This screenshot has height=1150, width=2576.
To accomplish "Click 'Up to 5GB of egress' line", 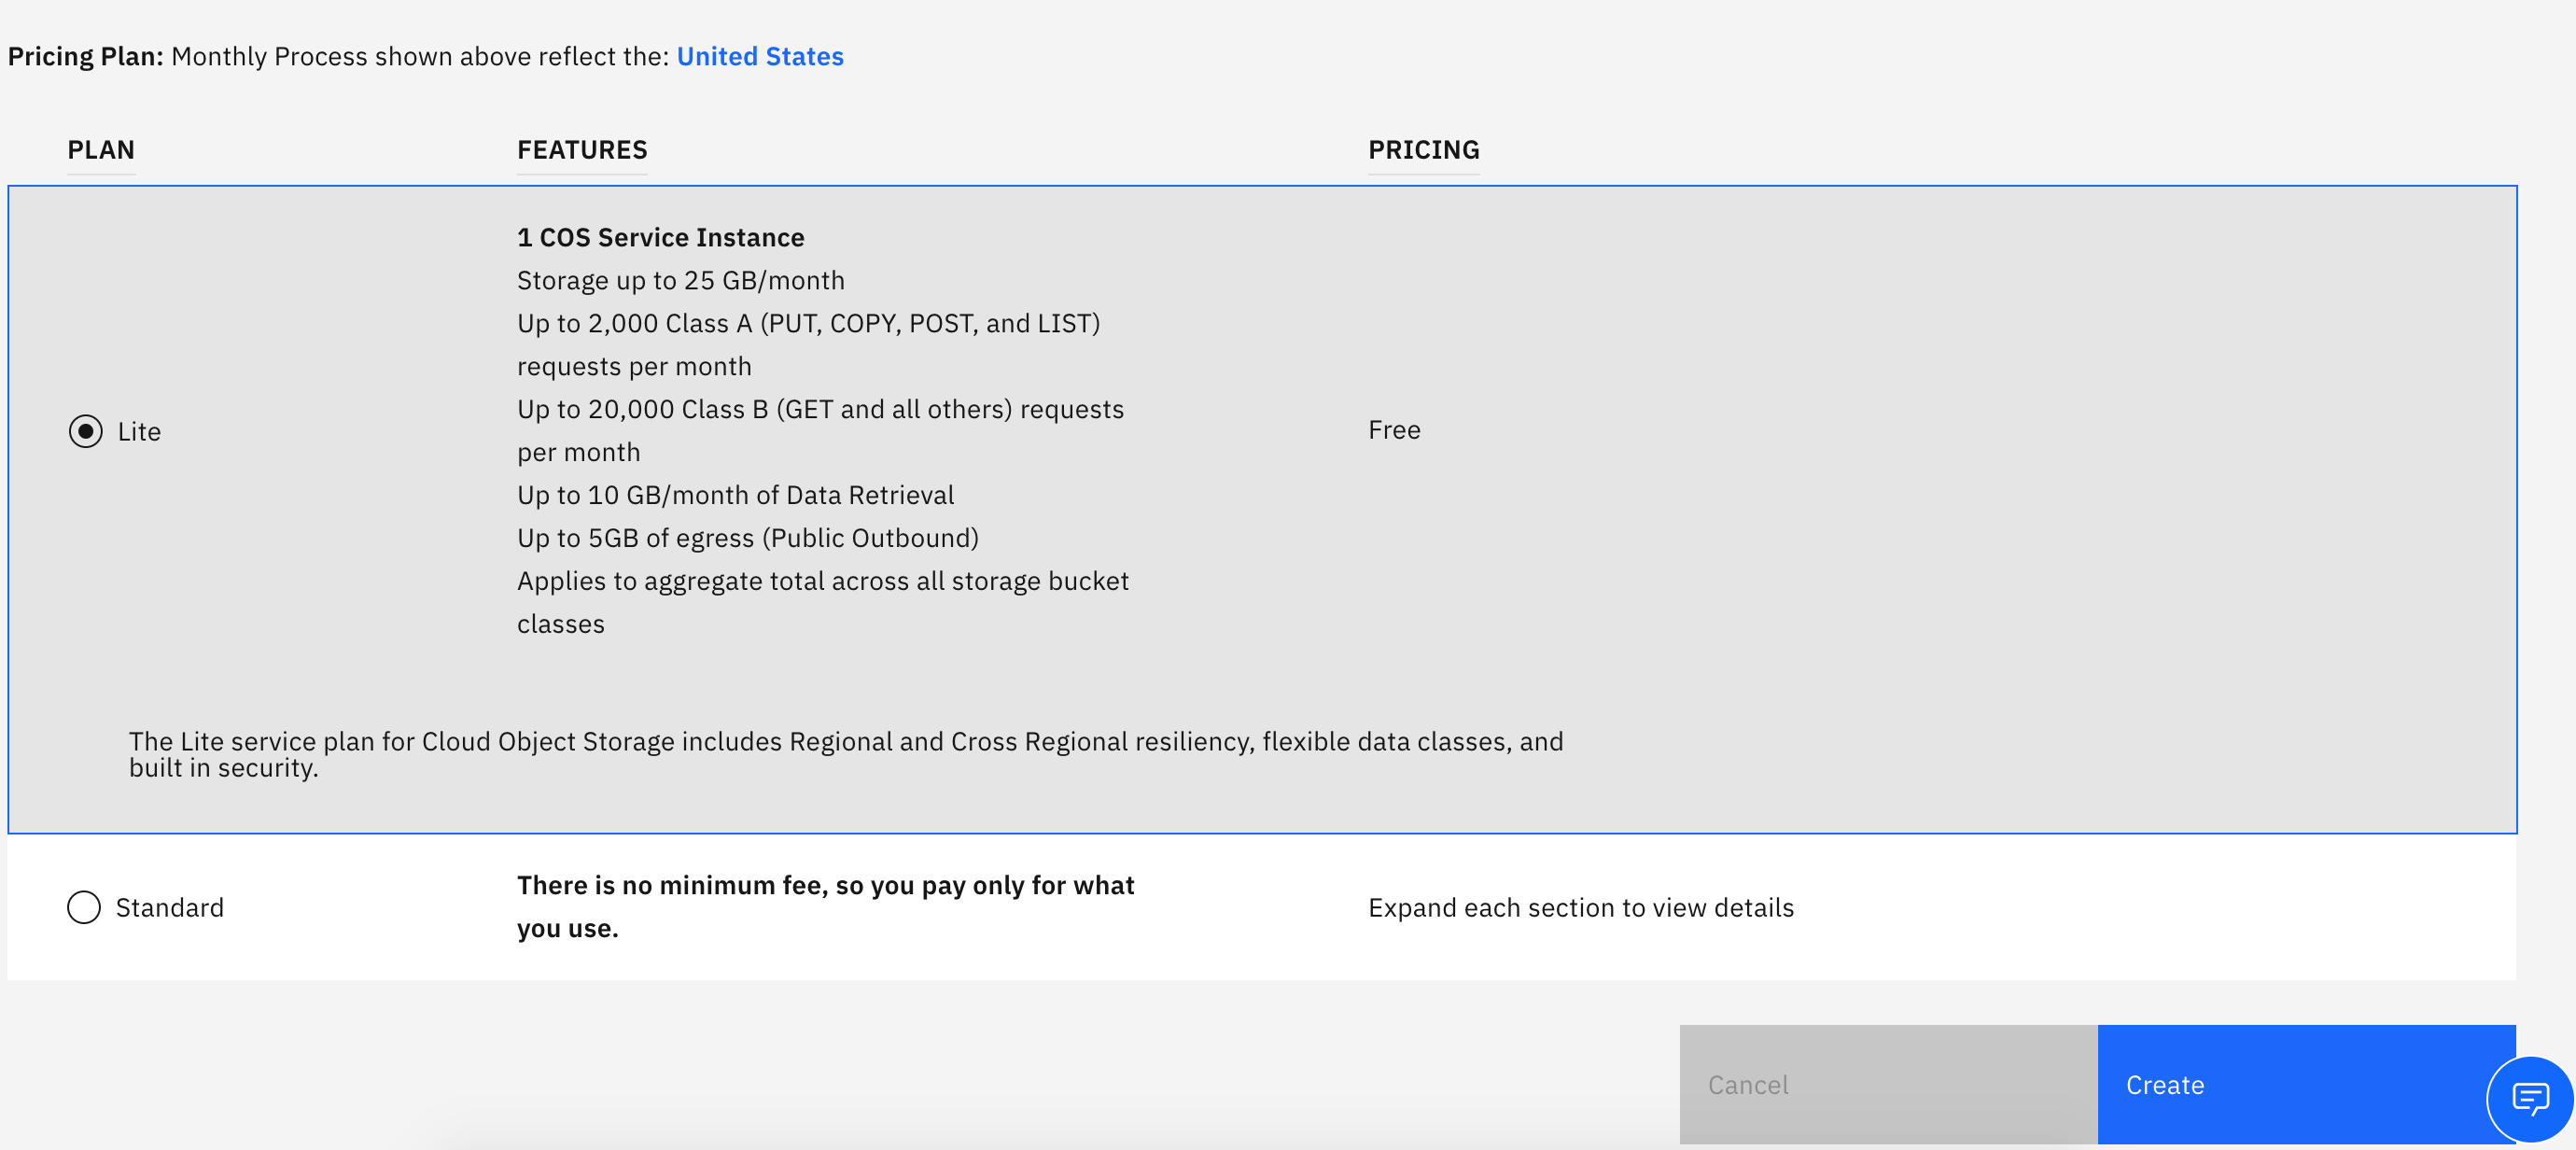I will (747, 538).
